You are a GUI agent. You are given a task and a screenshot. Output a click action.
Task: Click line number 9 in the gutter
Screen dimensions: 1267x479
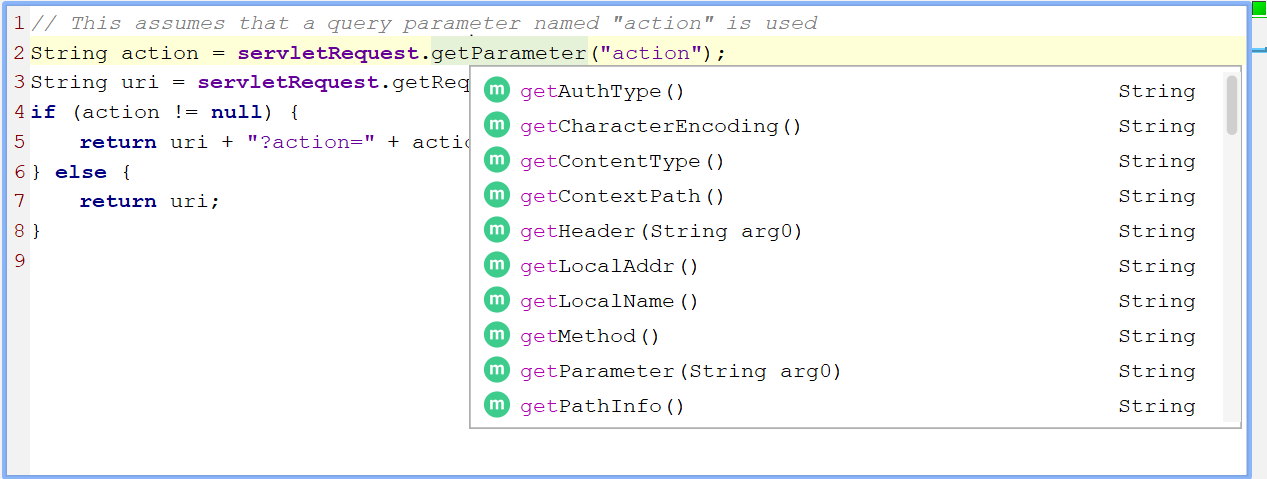click(x=19, y=261)
